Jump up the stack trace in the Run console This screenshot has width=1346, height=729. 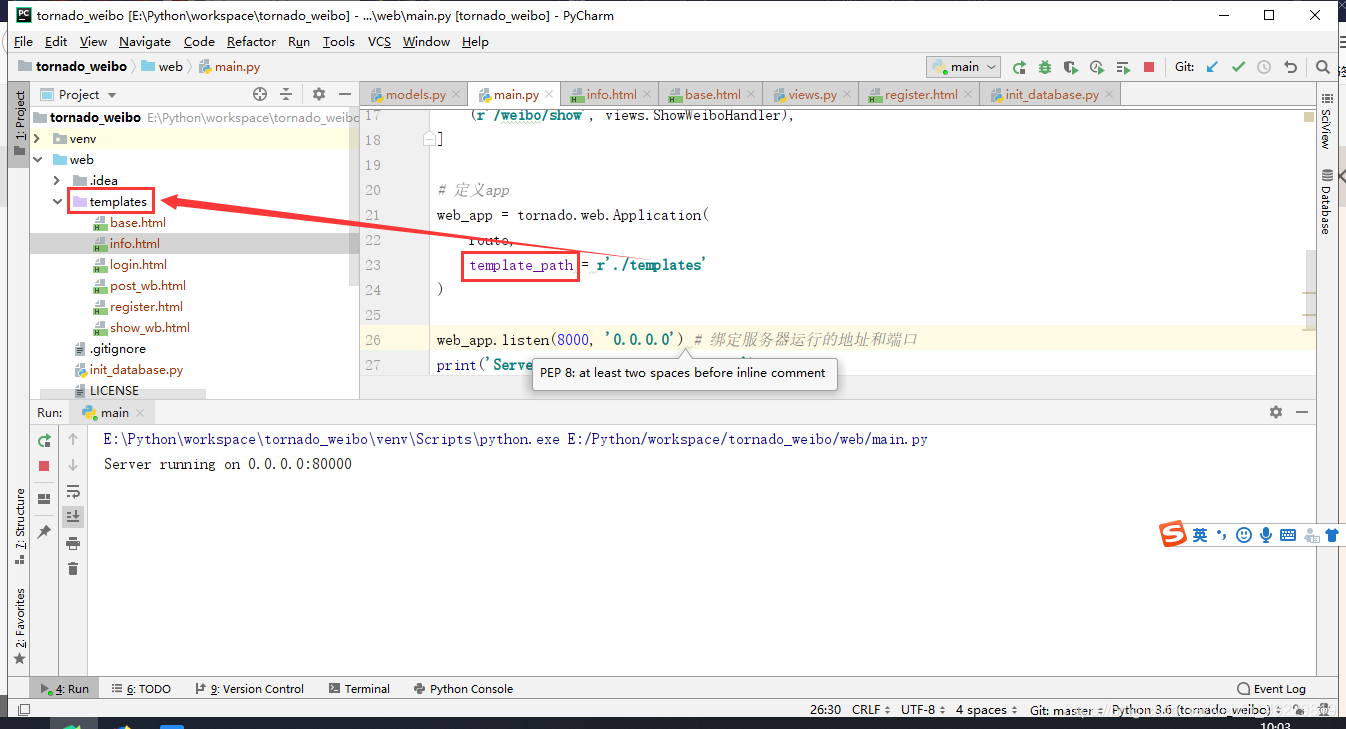point(73,439)
